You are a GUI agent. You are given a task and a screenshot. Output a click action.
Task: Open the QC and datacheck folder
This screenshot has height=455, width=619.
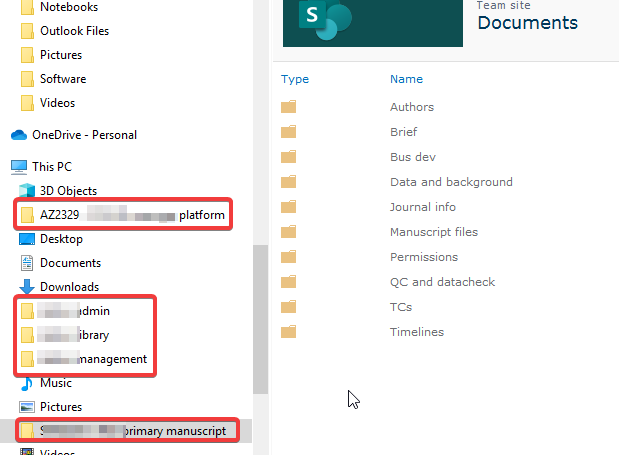(x=442, y=282)
